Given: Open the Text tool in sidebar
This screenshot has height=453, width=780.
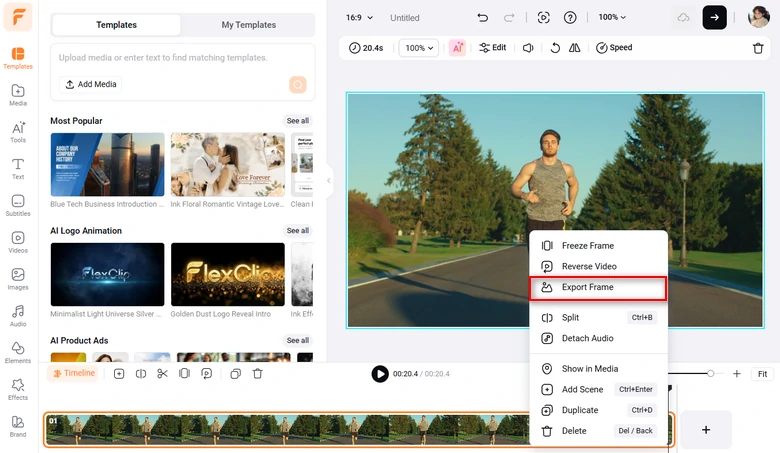Looking at the screenshot, I should point(17,168).
